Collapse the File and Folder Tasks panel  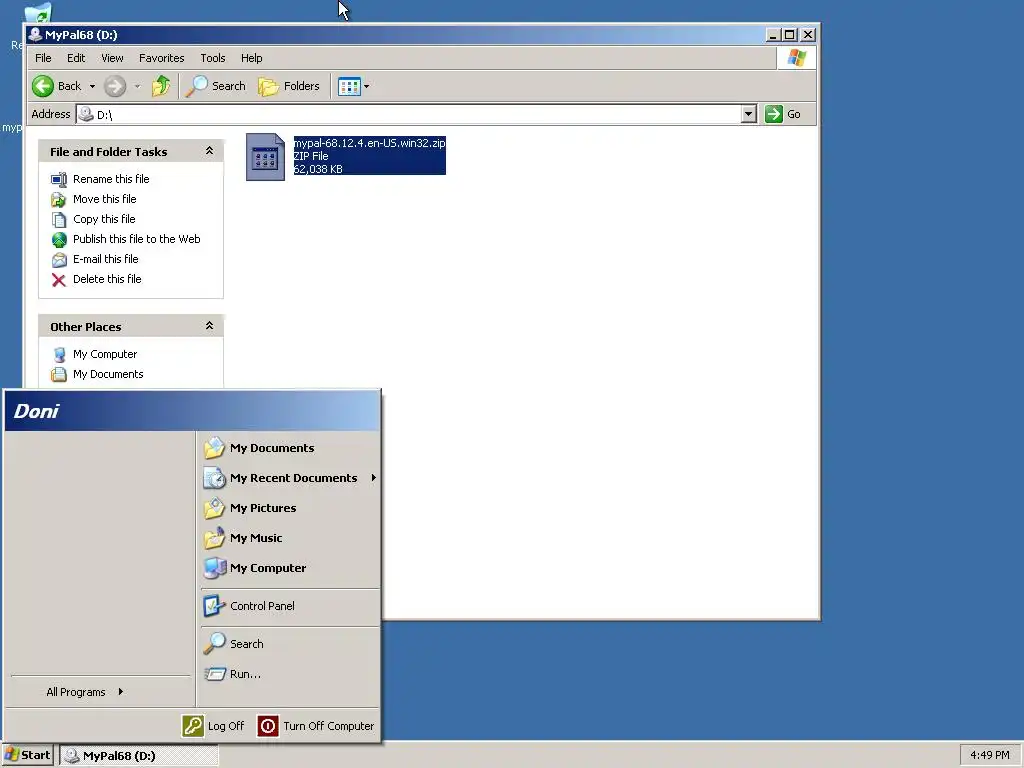[x=209, y=151]
